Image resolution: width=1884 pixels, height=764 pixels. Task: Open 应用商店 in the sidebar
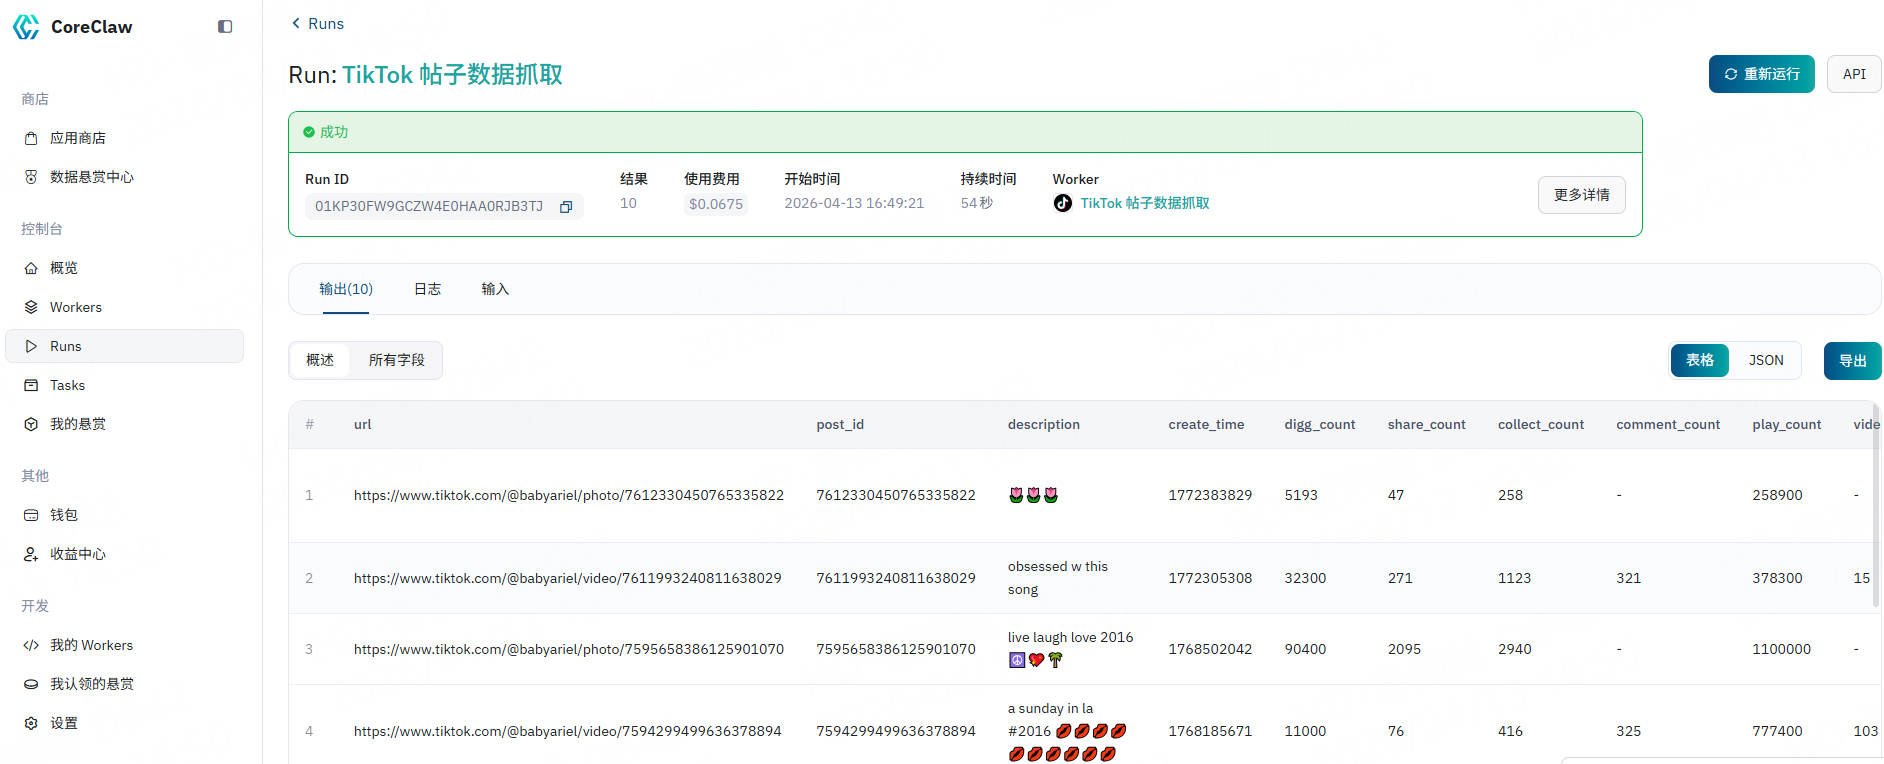click(77, 138)
